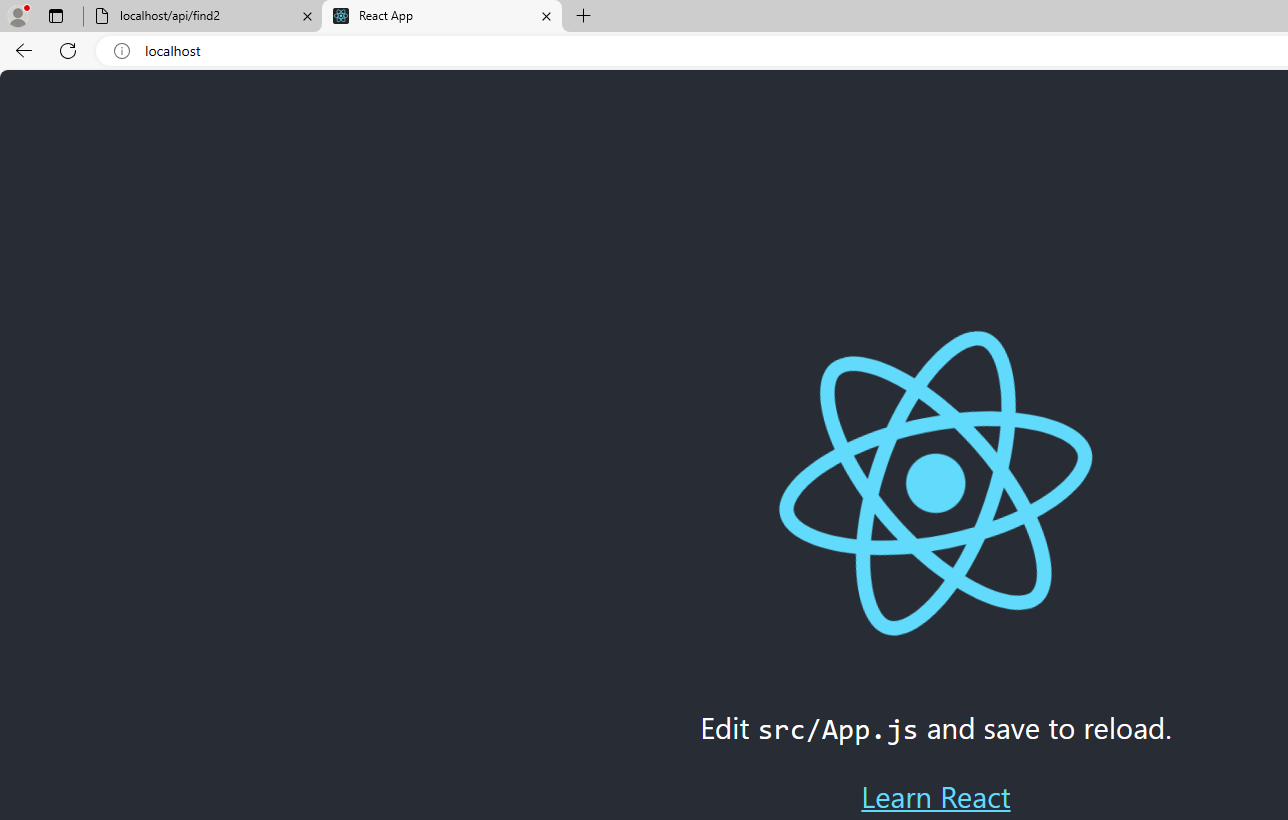Follow the Learn React link
This screenshot has height=820, width=1288.
(x=936, y=797)
